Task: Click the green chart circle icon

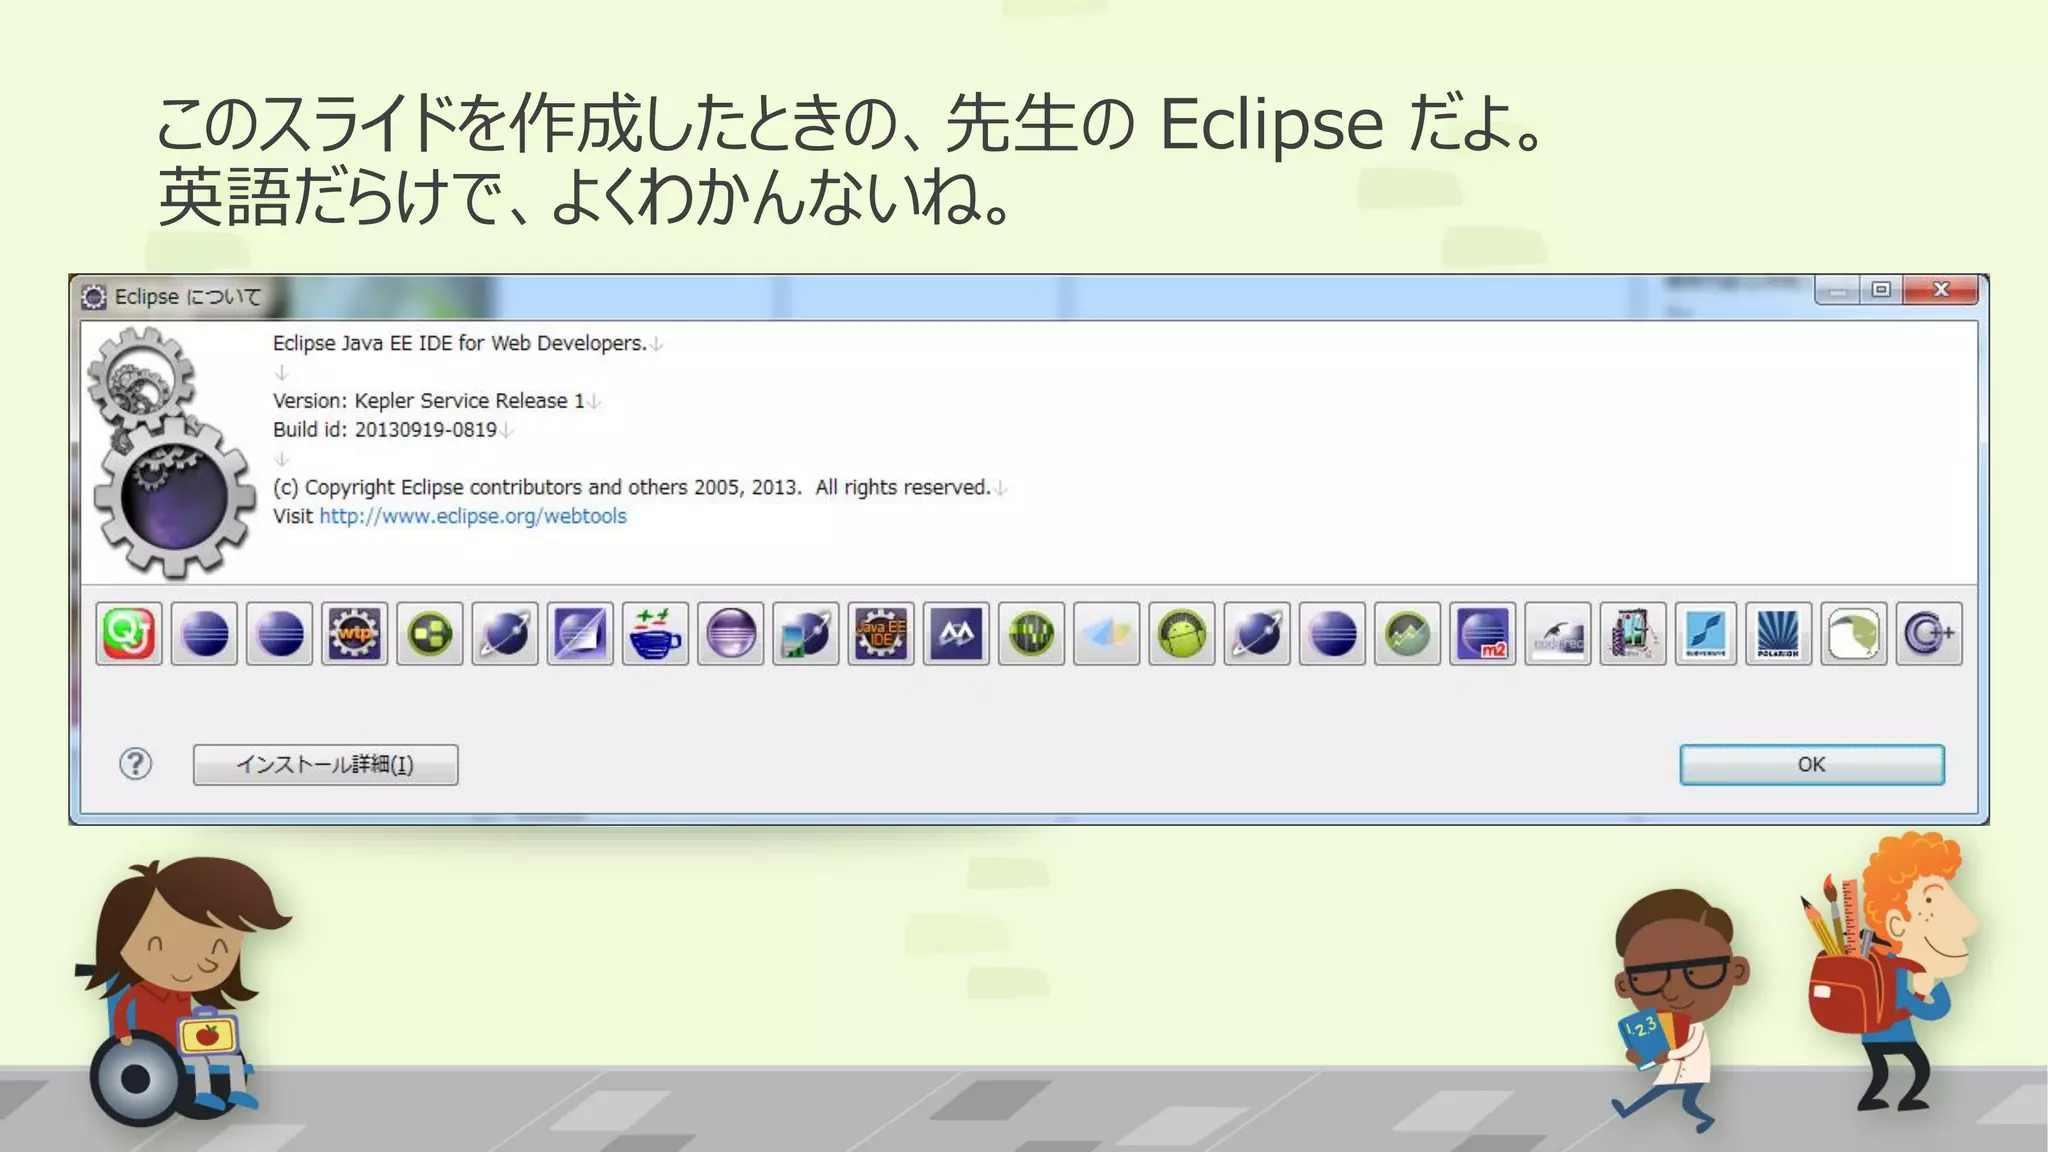Action: coord(1407,633)
